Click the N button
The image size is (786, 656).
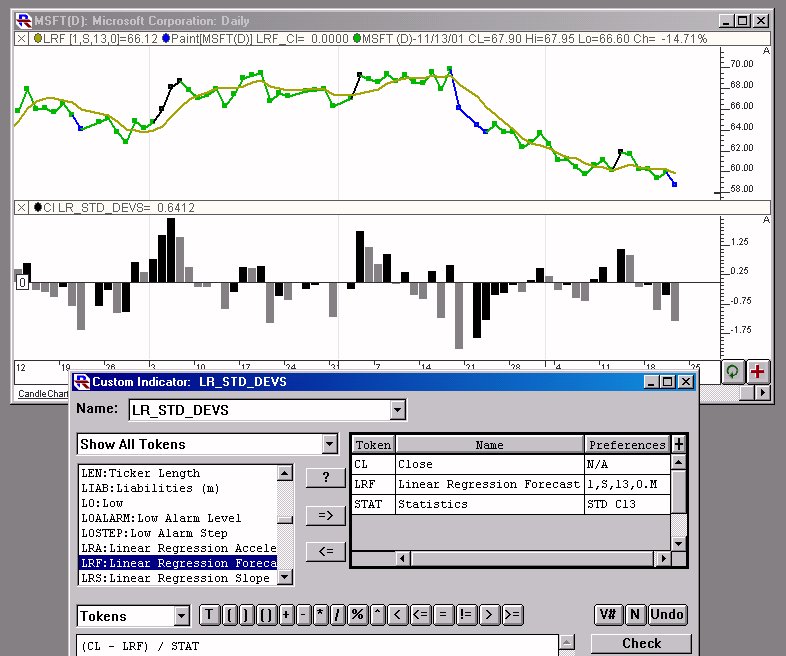pyautogui.click(x=635, y=614)
